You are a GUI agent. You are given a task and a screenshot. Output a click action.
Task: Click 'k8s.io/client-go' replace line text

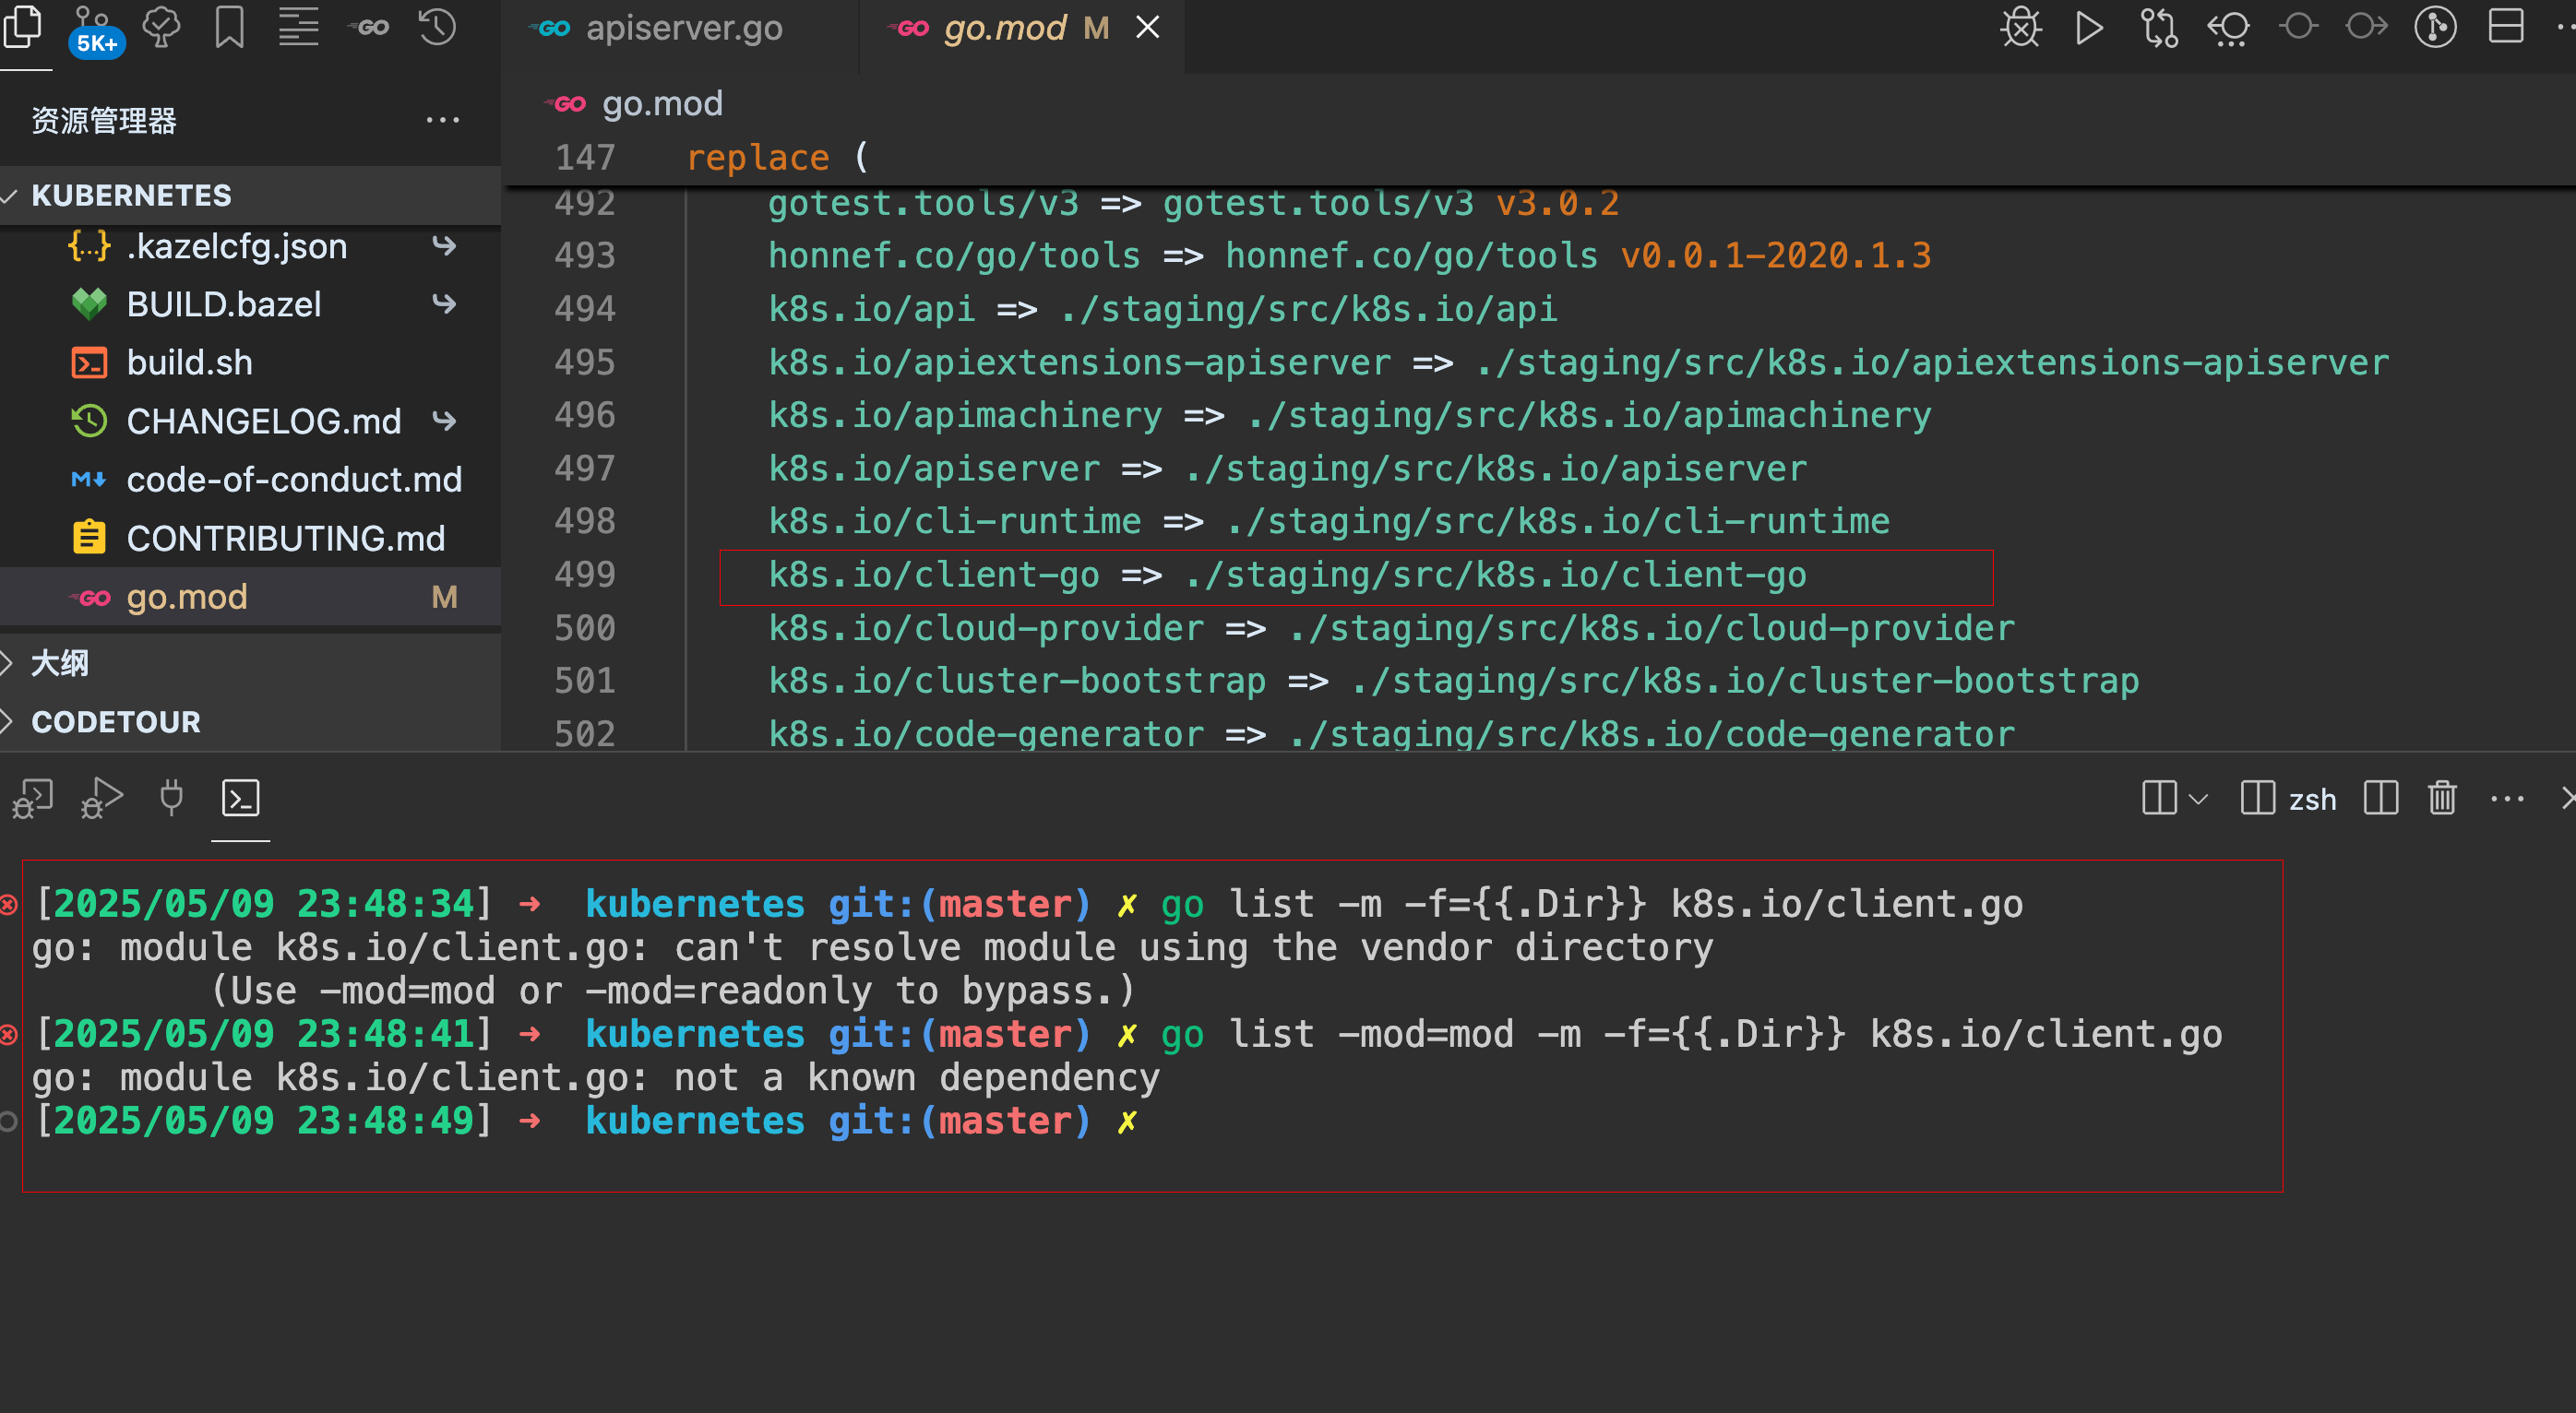[x=1287, y=575]
